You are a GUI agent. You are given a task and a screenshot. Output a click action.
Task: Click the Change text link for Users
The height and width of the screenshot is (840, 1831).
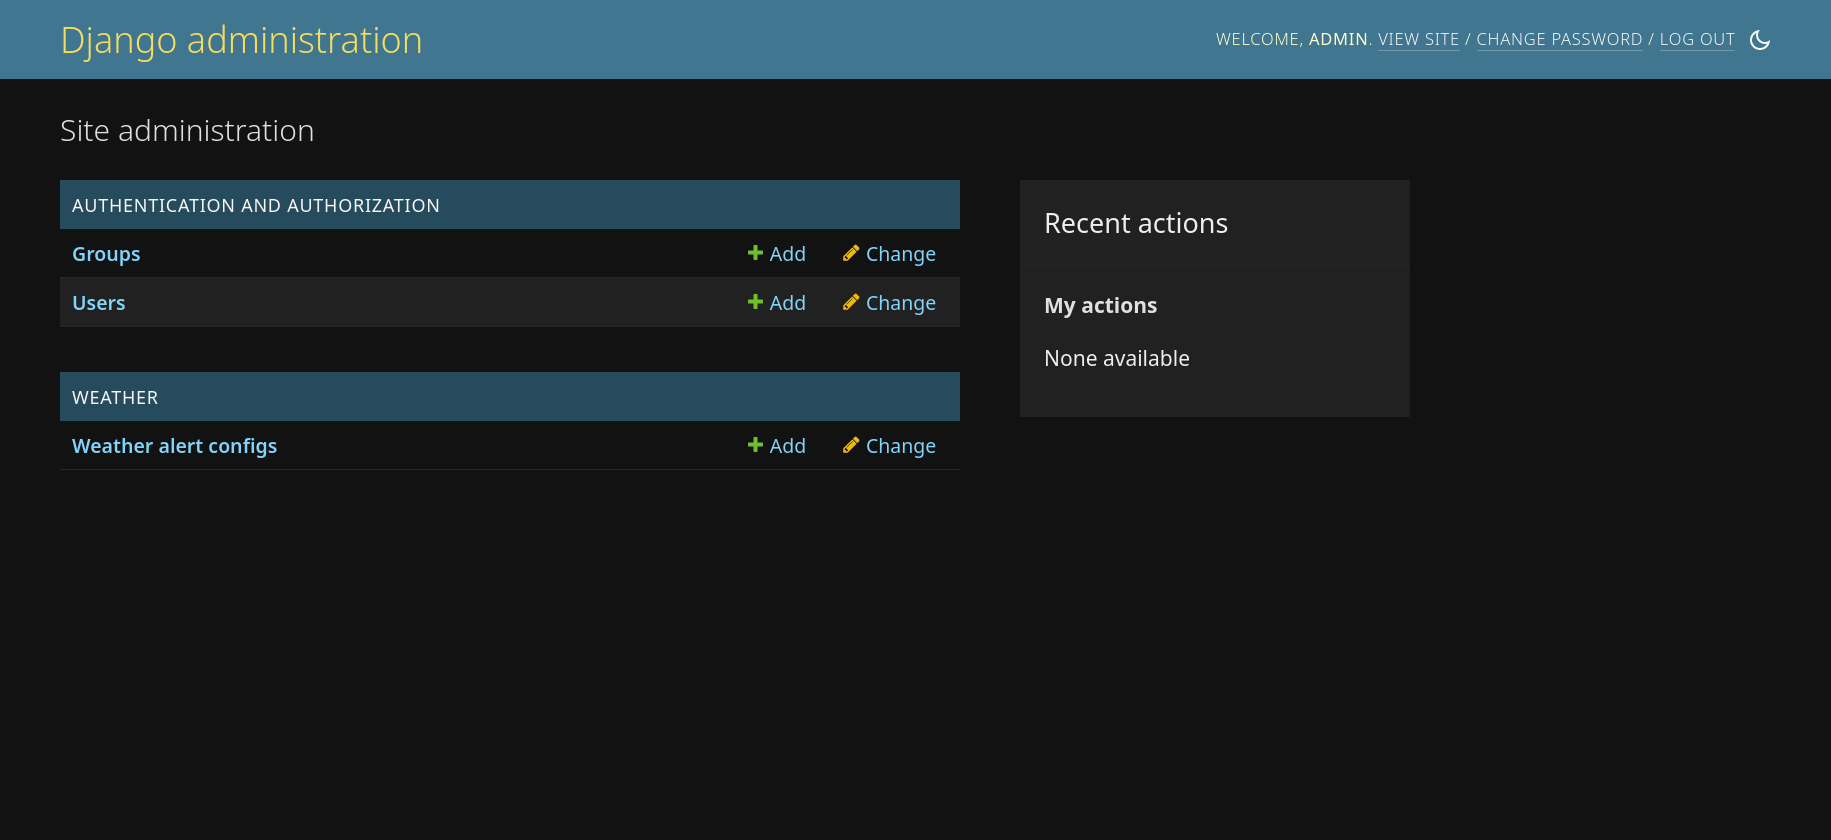pos(901,303)
